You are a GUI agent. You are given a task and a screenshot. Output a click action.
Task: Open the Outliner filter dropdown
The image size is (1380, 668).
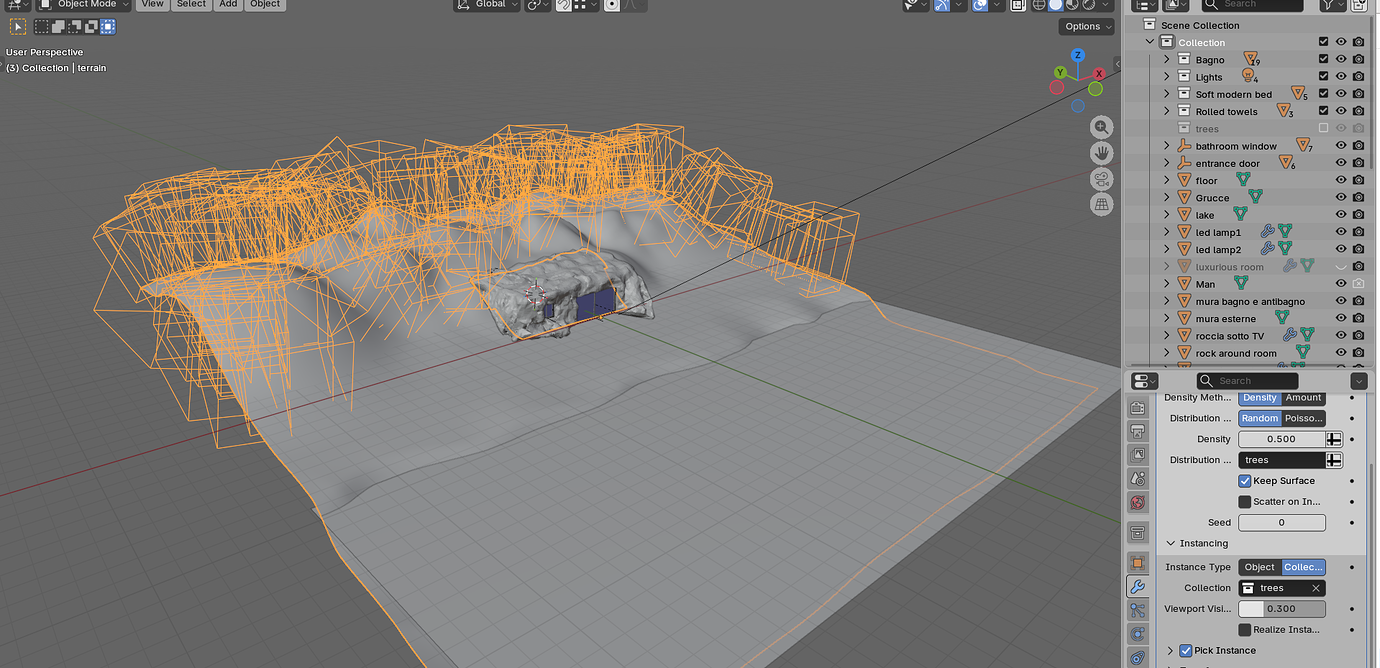pos(1332,5)
